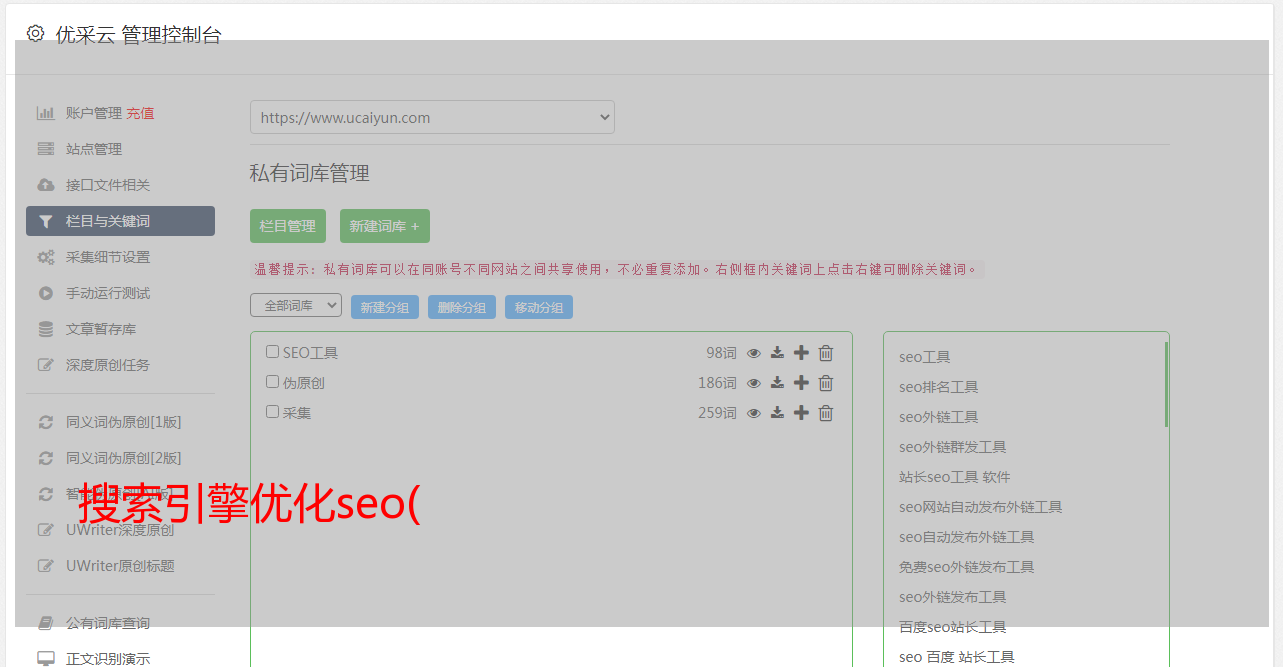Select keyword seo排名工具 in the list

pyautogui.click(x=938, y=387)
